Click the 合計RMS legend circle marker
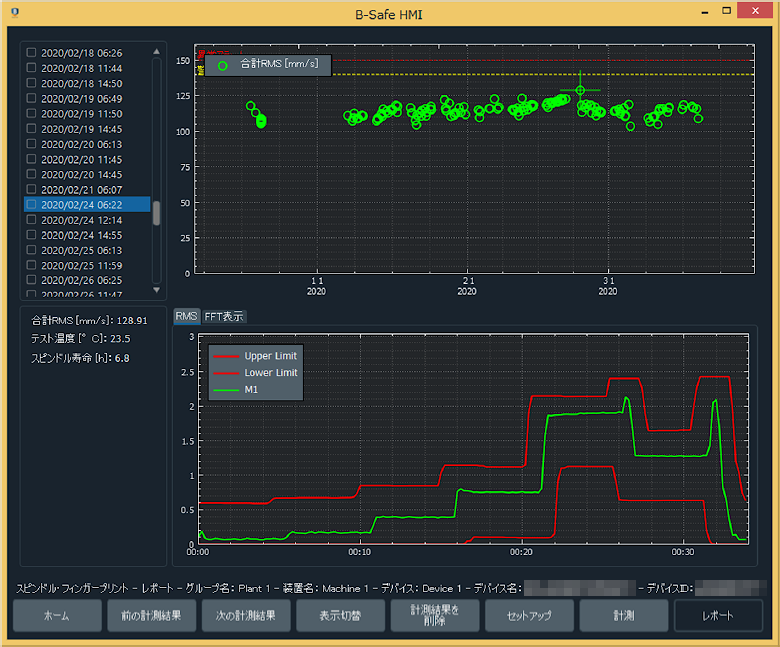 [222, 66]
